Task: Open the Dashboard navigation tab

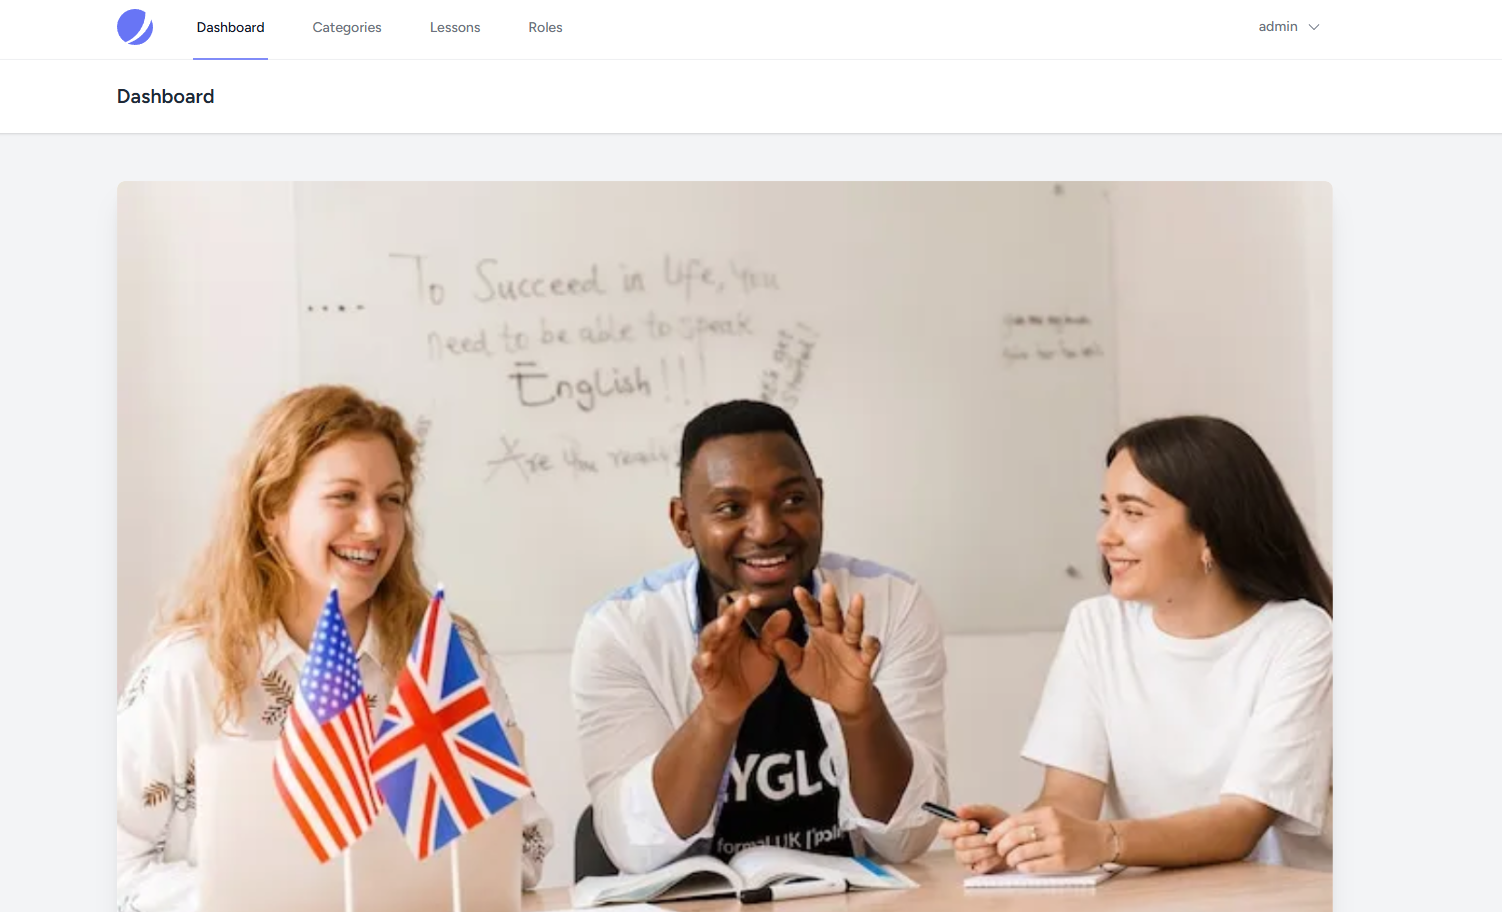Action: click(x=230, y=27)
